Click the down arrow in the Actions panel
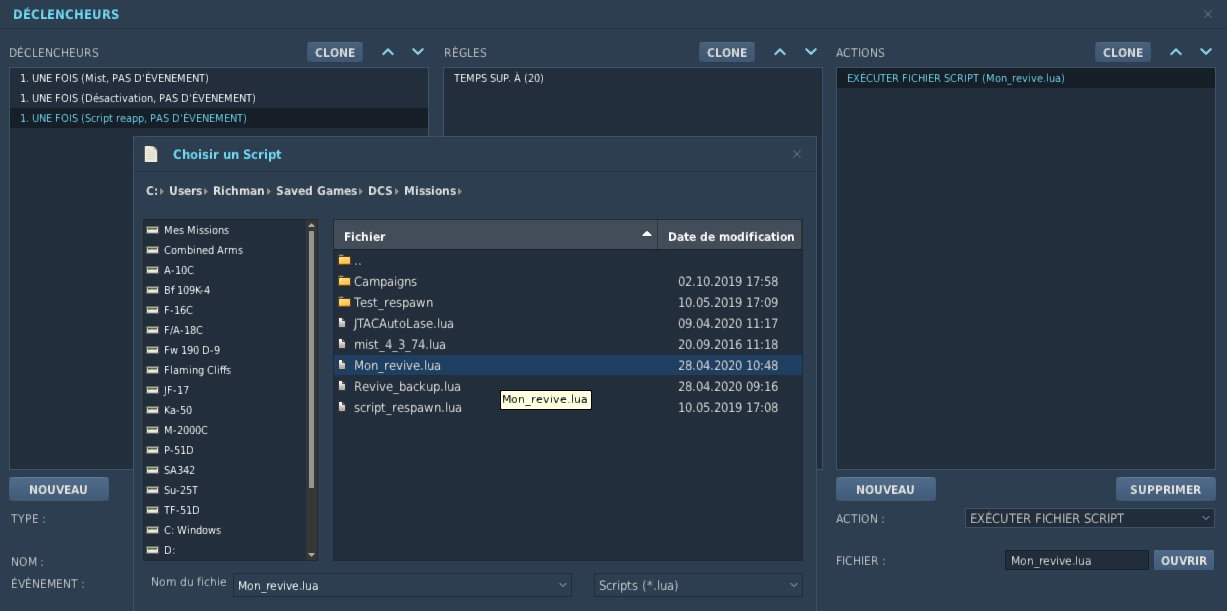 (x=1206, y=52)
